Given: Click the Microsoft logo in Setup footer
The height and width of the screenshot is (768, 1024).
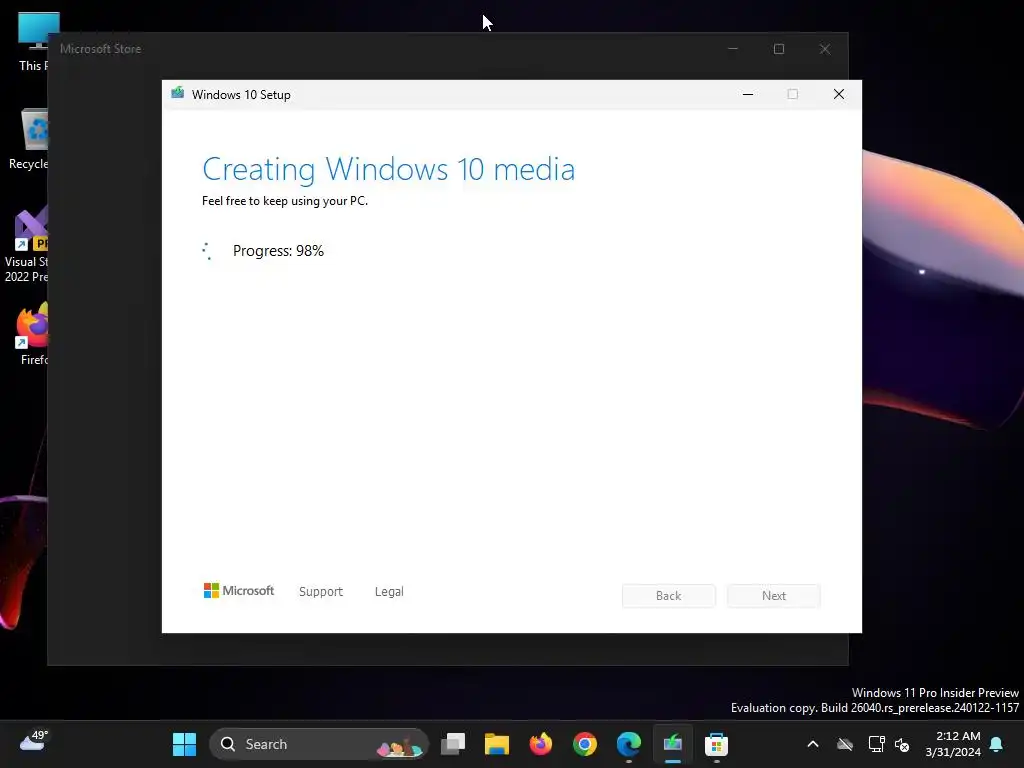Looking at the screenshot, I should point(239,590).
